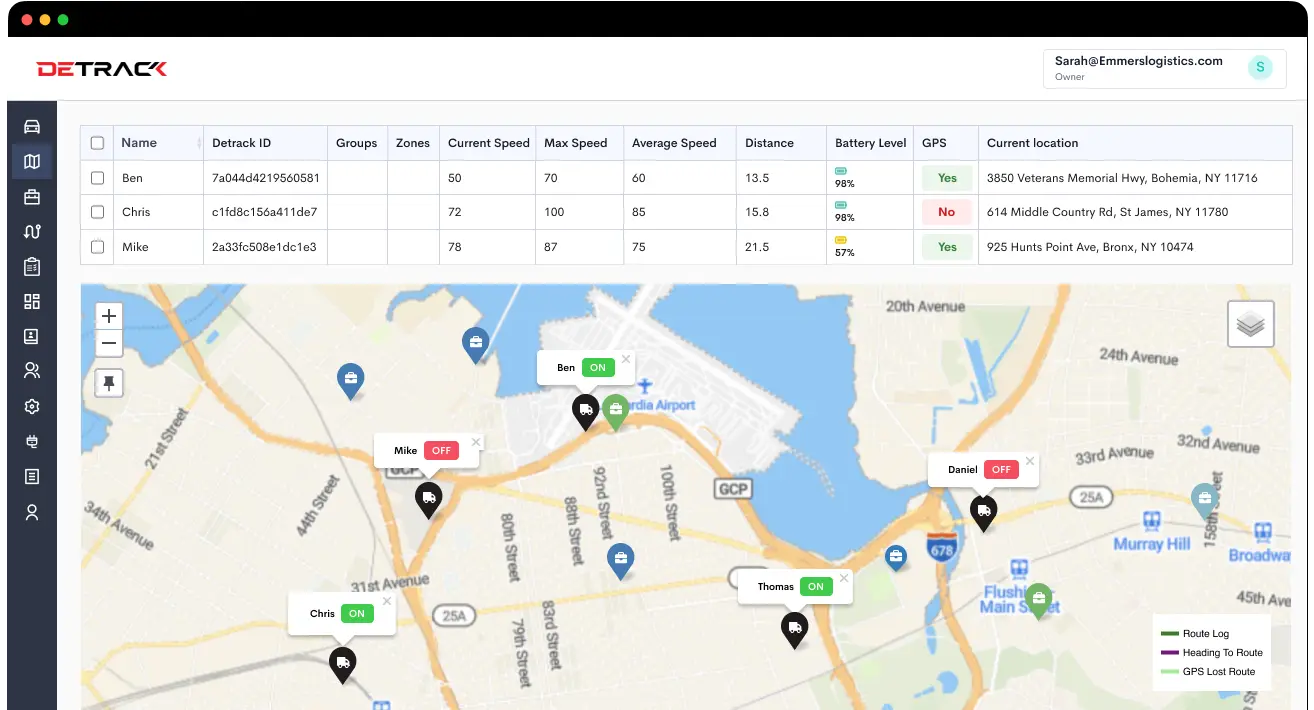Open the settings gear sidebar icon
1314x710 pixels.
coord(32,406)
